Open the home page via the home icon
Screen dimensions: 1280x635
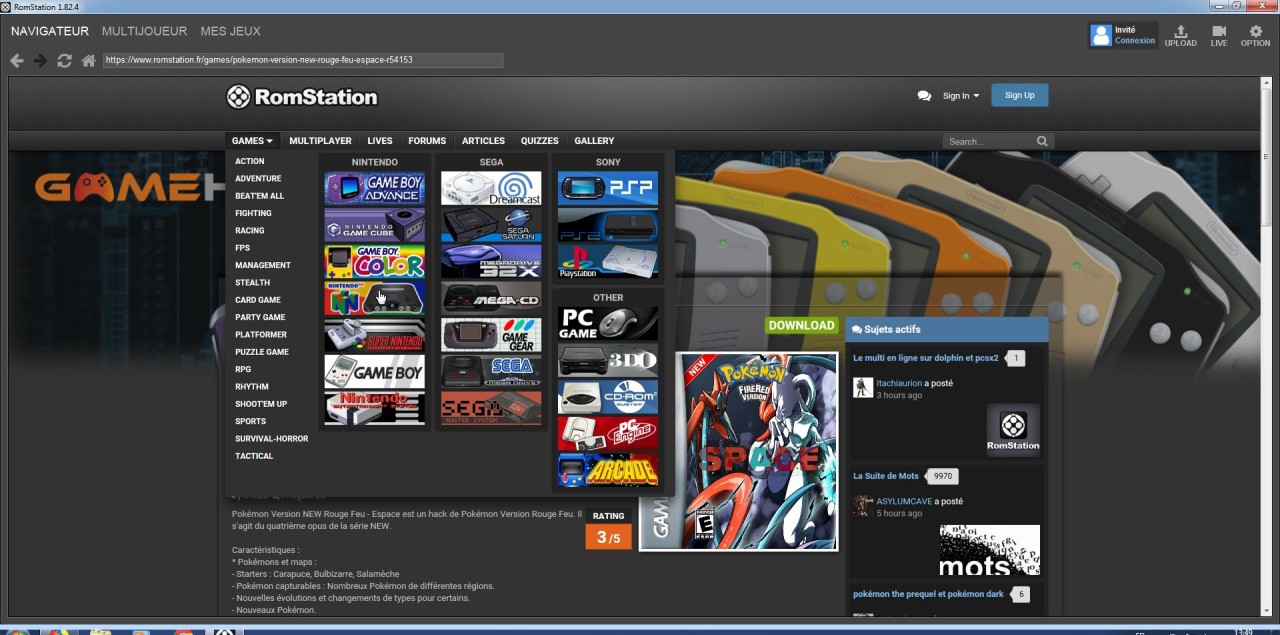point(88,60)
